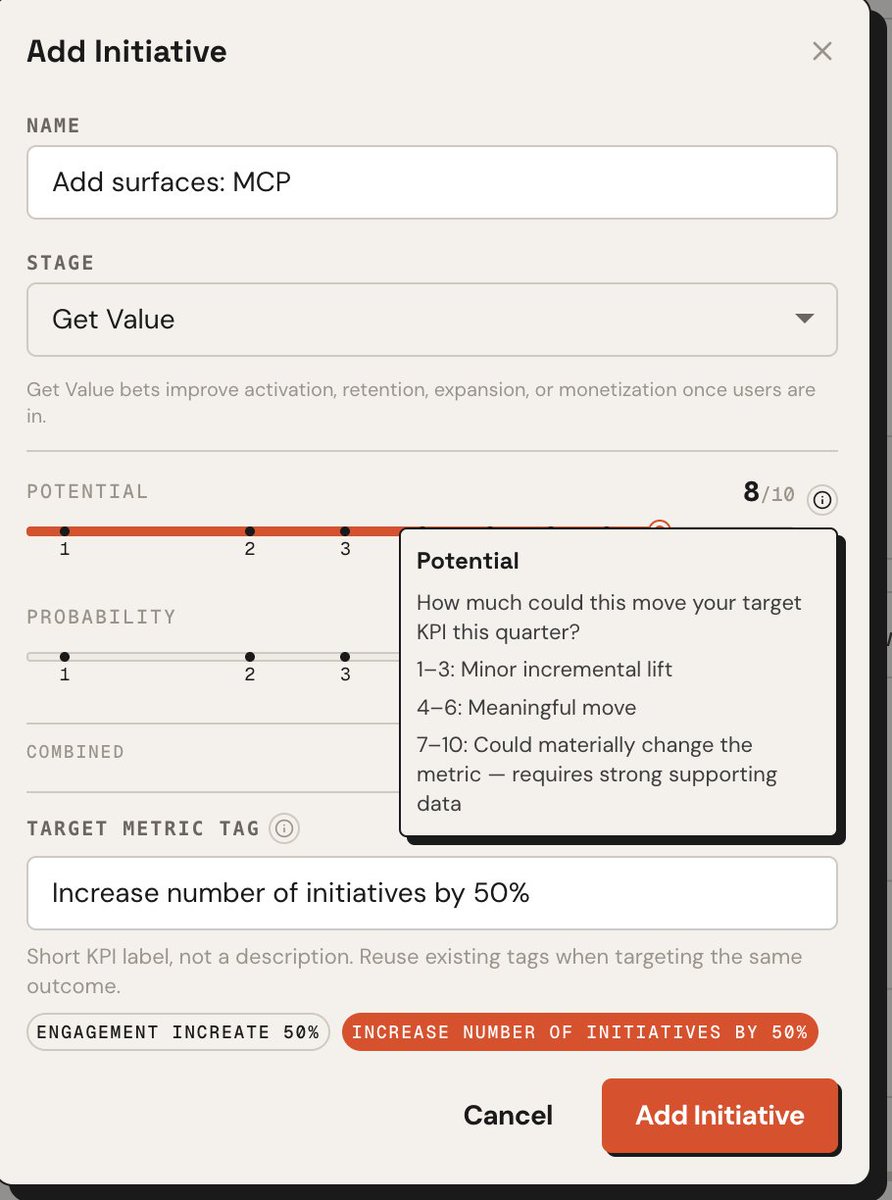The image size is (892, 1200).
Task: Click the Potential slider handle
Action: click(x=659, y=528)
